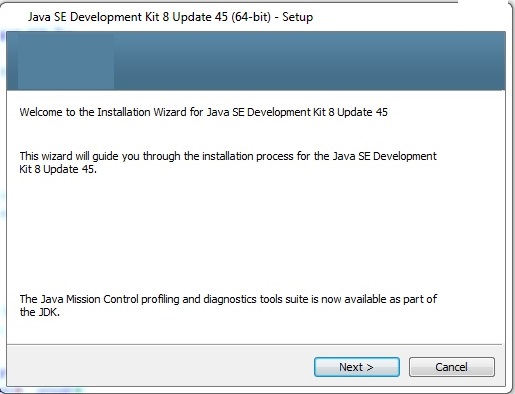Viewport: 515px width, 394px height.
Task: Click gray footer area left of Next
Action: coord(160,367)
